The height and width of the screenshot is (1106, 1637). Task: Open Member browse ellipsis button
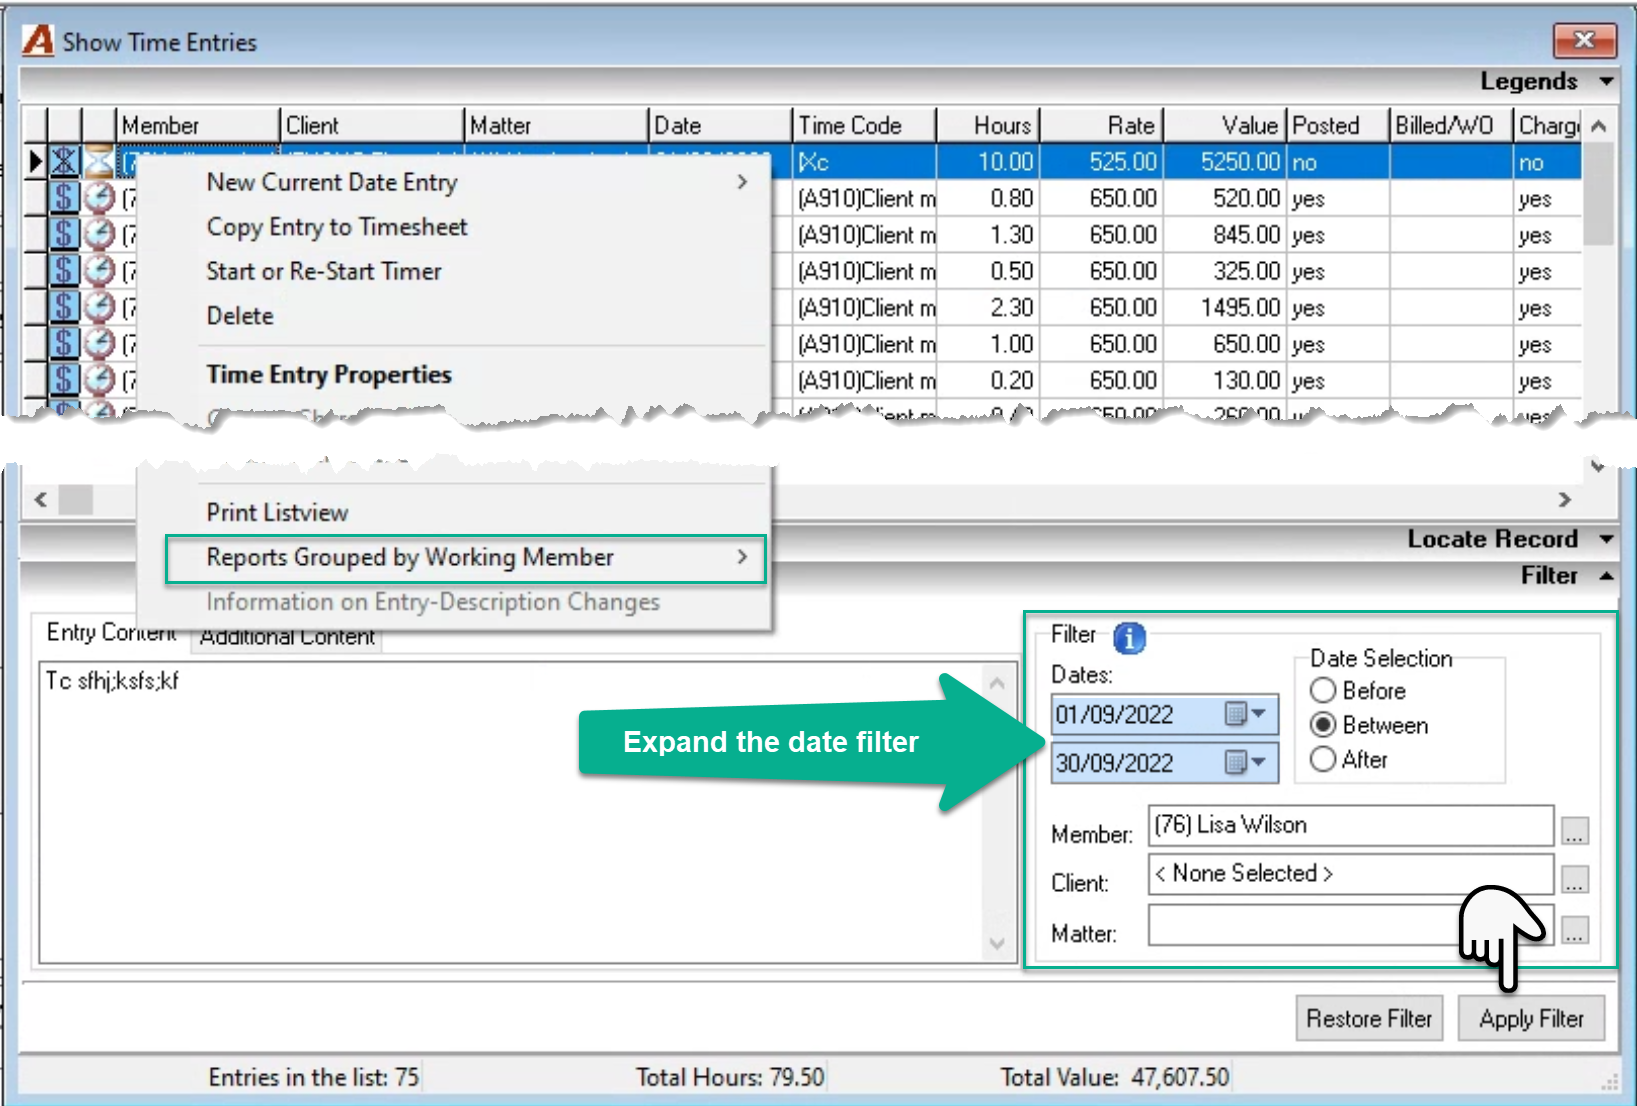1575,830
